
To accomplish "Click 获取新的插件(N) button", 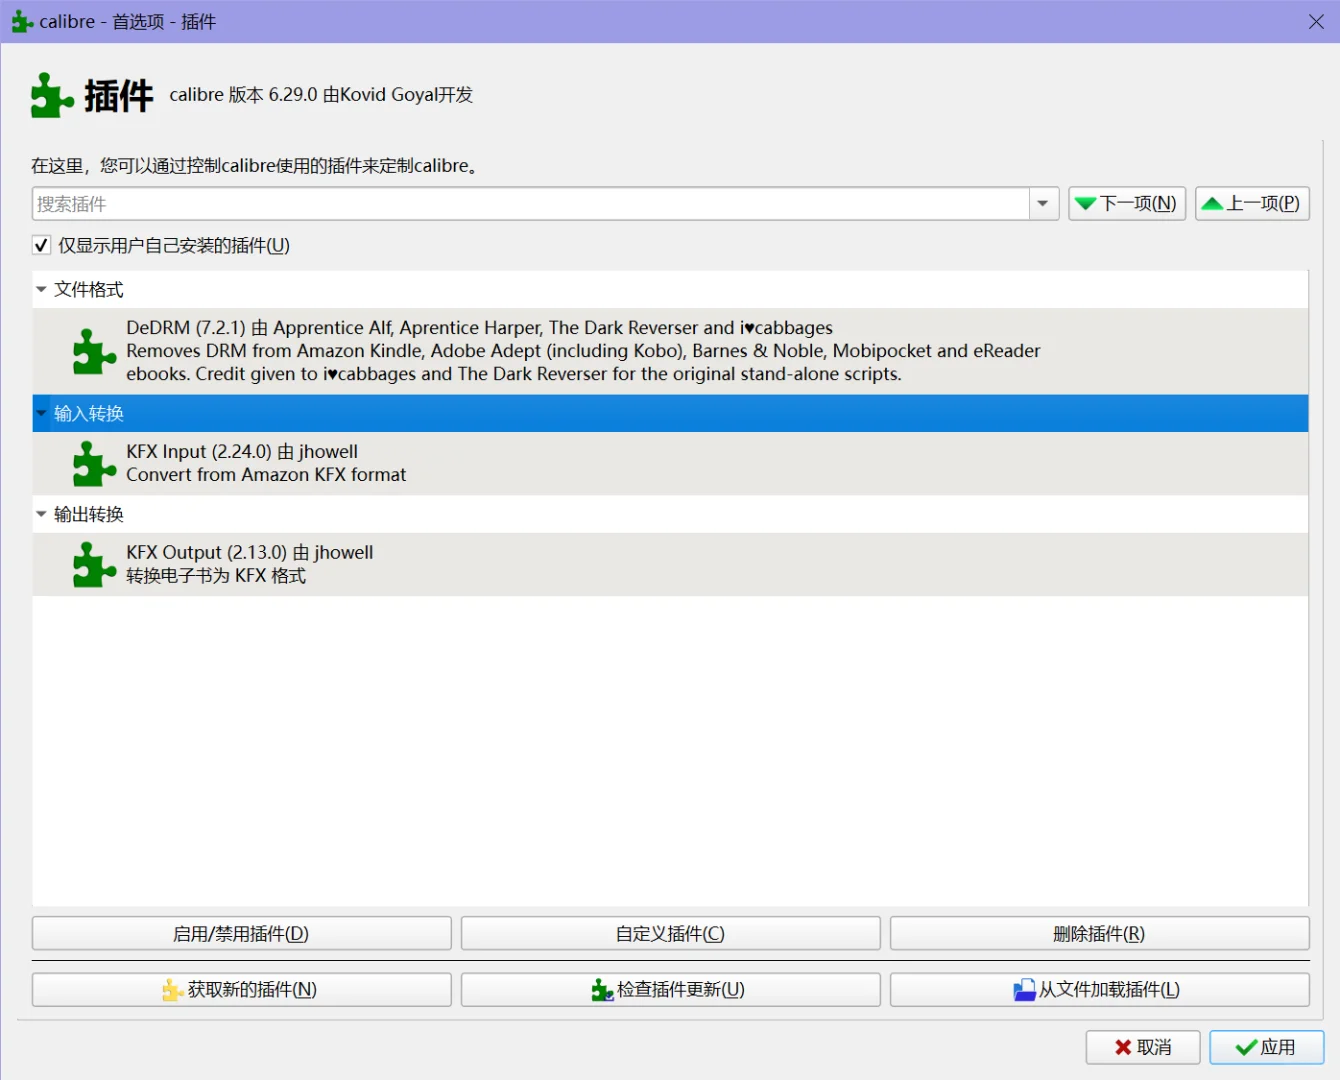I will click(242, 990).
